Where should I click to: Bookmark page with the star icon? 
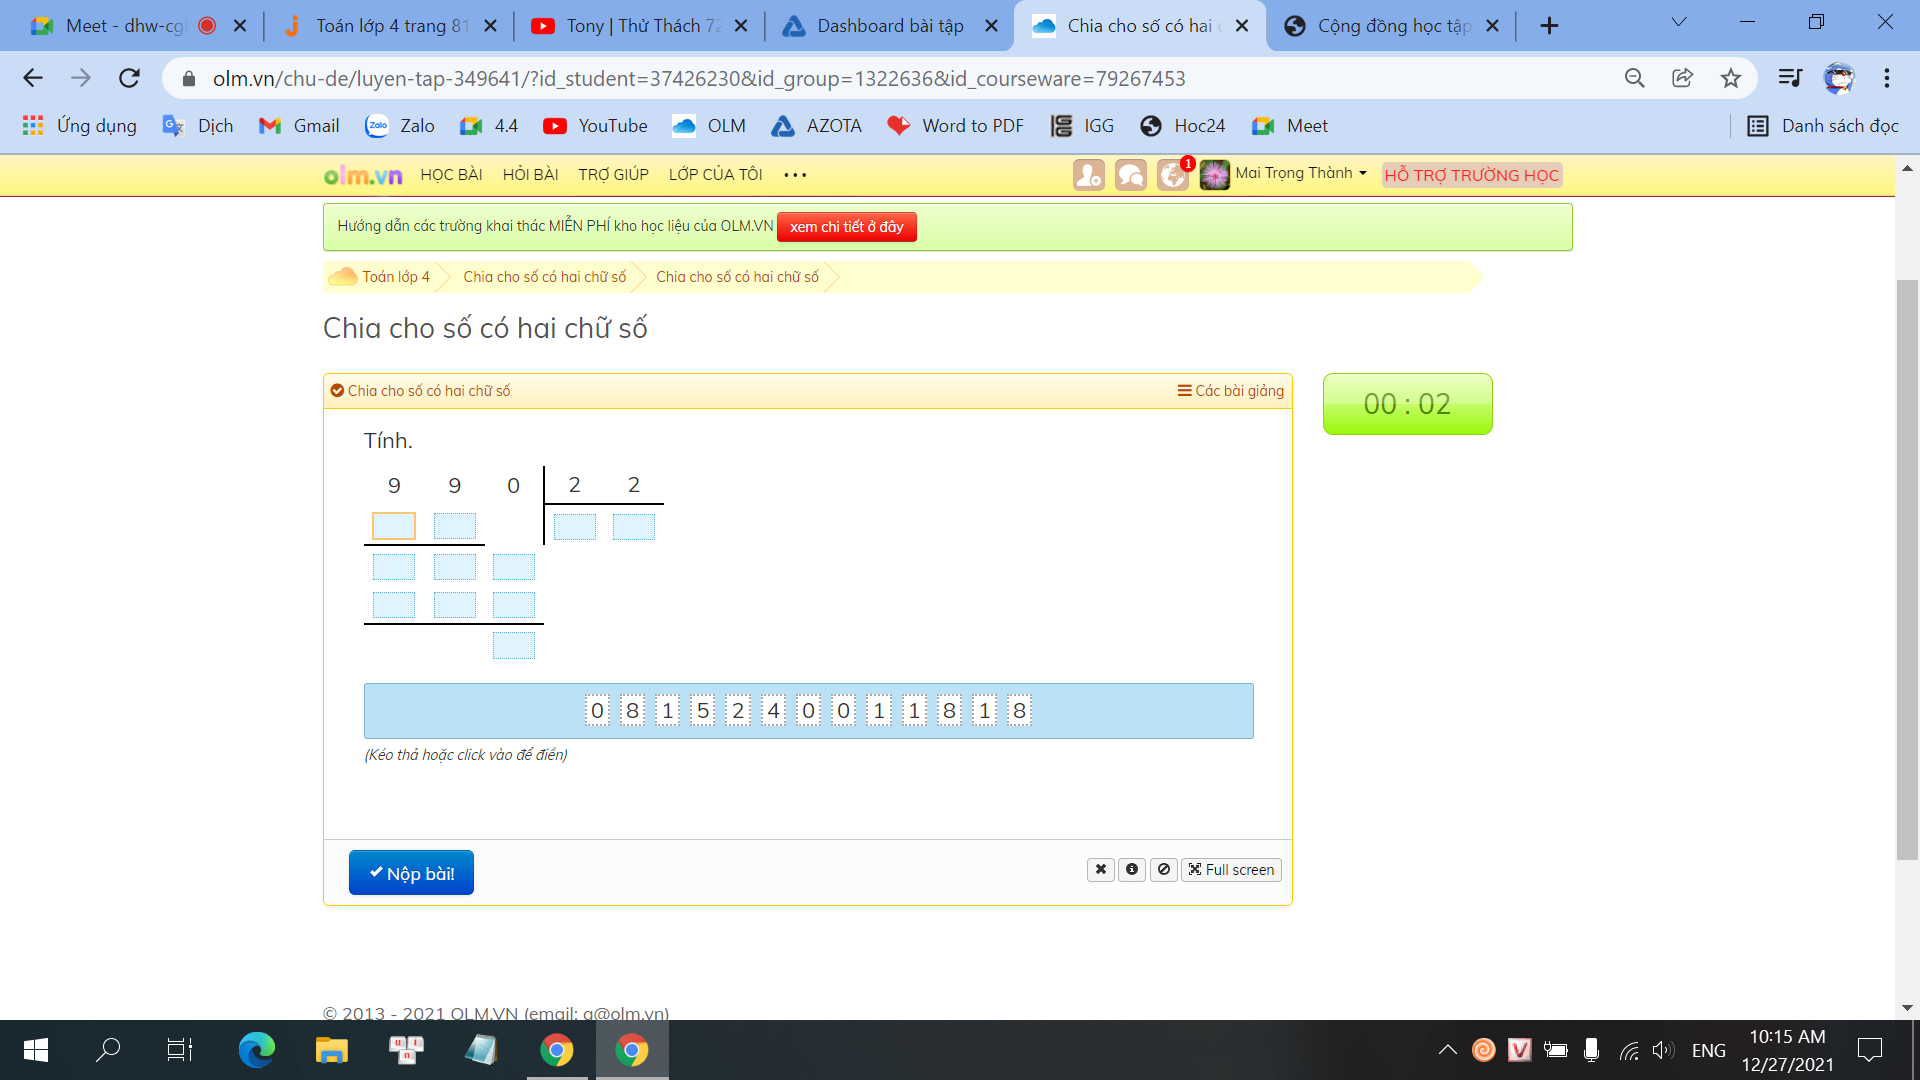tap(1731, 78)
